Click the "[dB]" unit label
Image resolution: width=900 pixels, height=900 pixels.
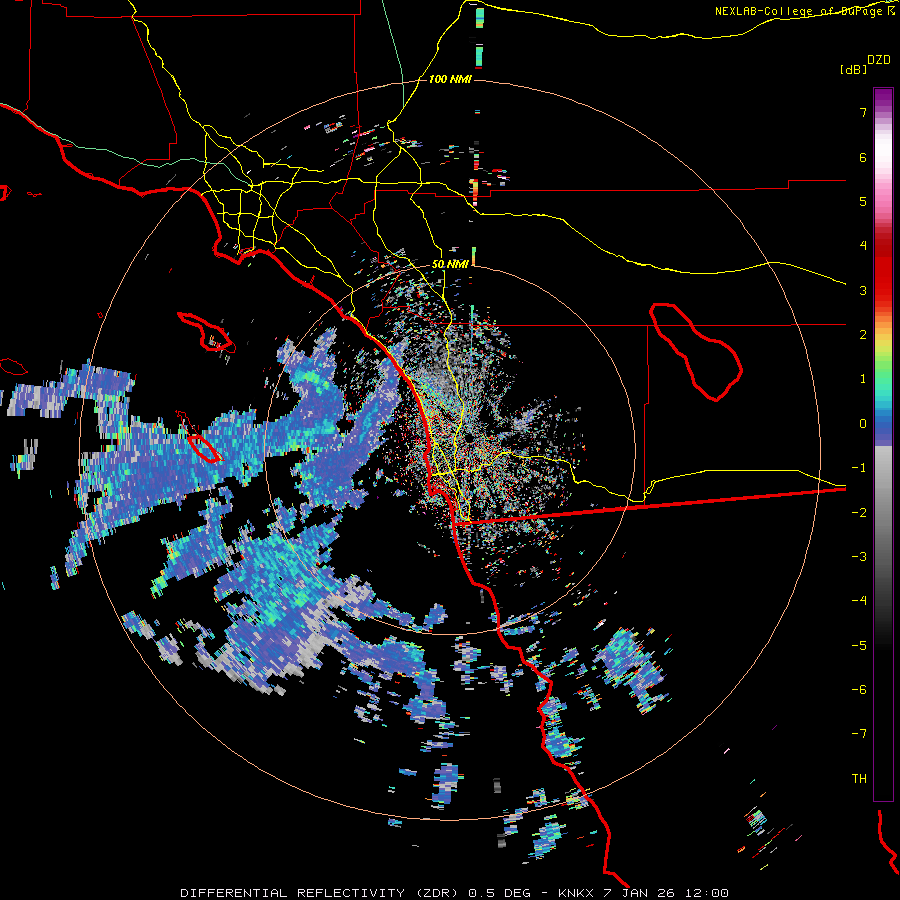854,69
